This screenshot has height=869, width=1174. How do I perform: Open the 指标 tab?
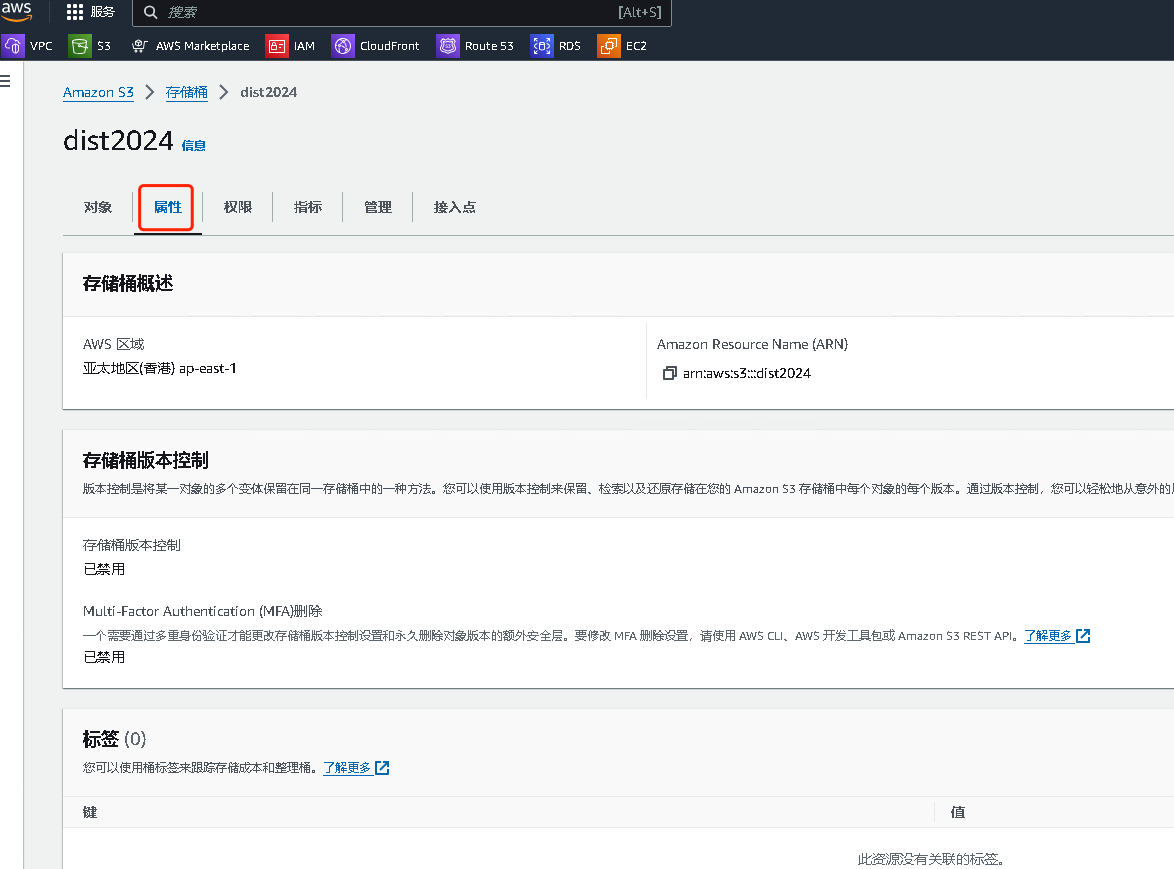308,207
